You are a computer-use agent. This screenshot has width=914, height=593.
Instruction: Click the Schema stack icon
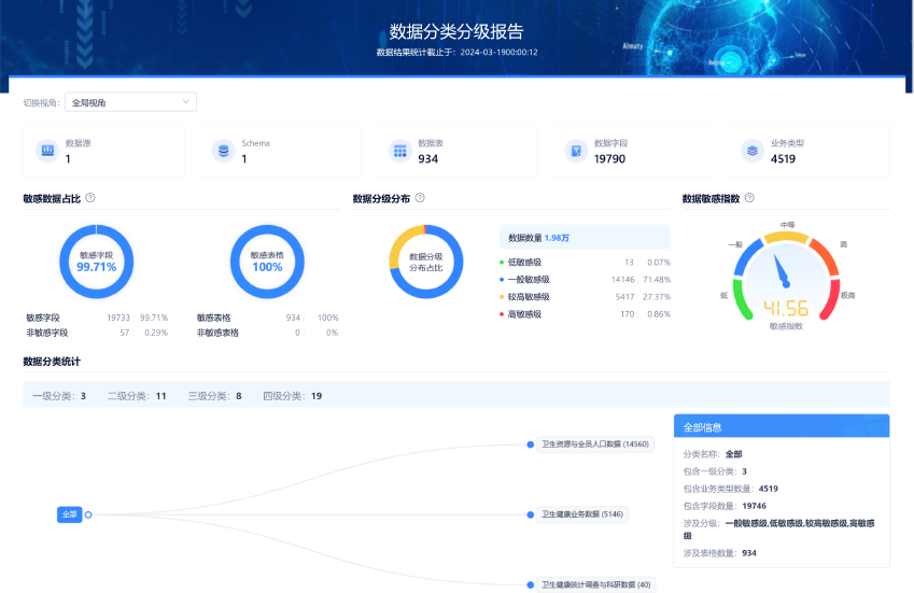point(222,148)
